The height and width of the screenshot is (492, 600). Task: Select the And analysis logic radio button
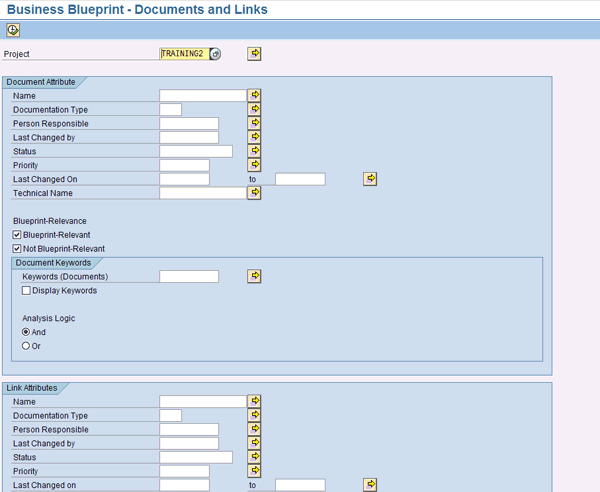click(x=26, y=332)
